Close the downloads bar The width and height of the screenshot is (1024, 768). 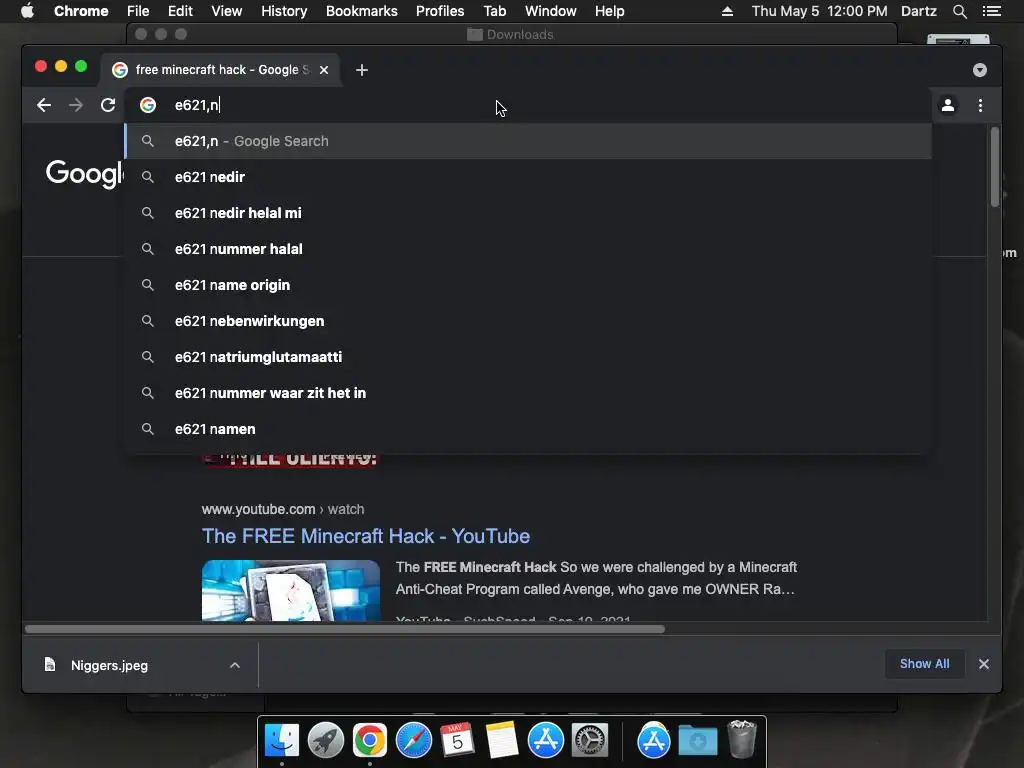click(984, 664)
